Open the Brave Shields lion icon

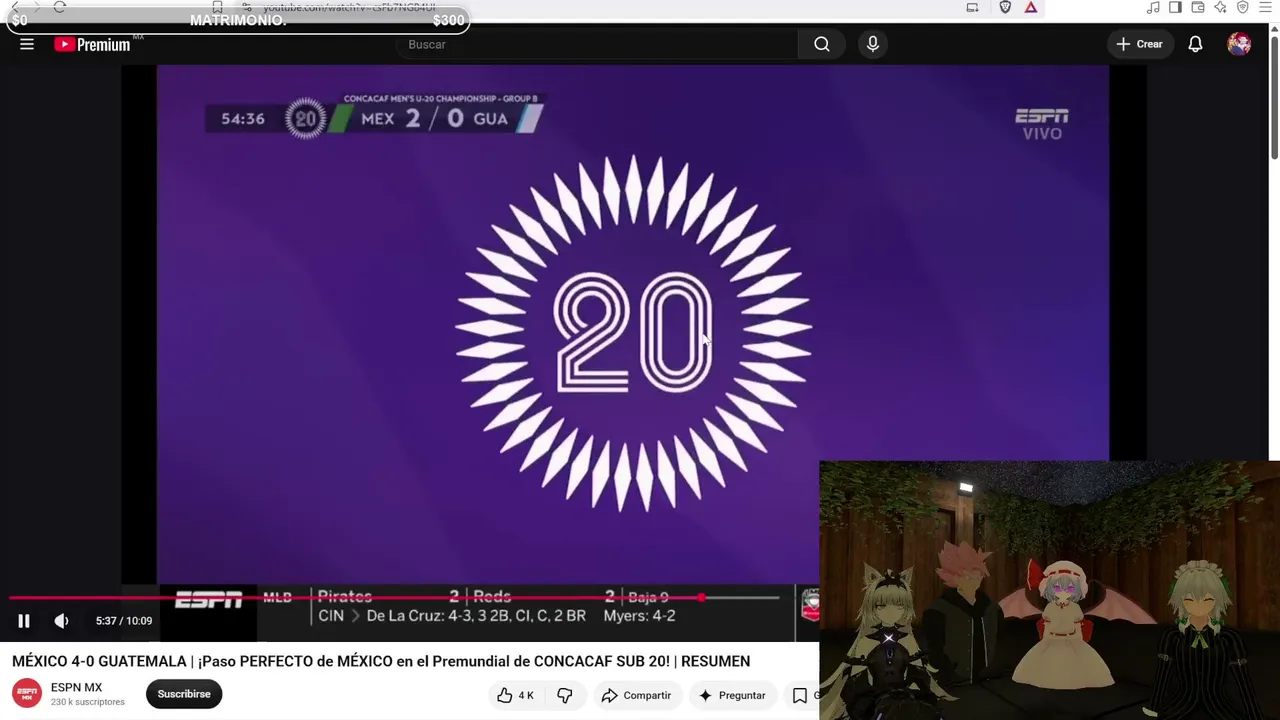(1005, 7)
